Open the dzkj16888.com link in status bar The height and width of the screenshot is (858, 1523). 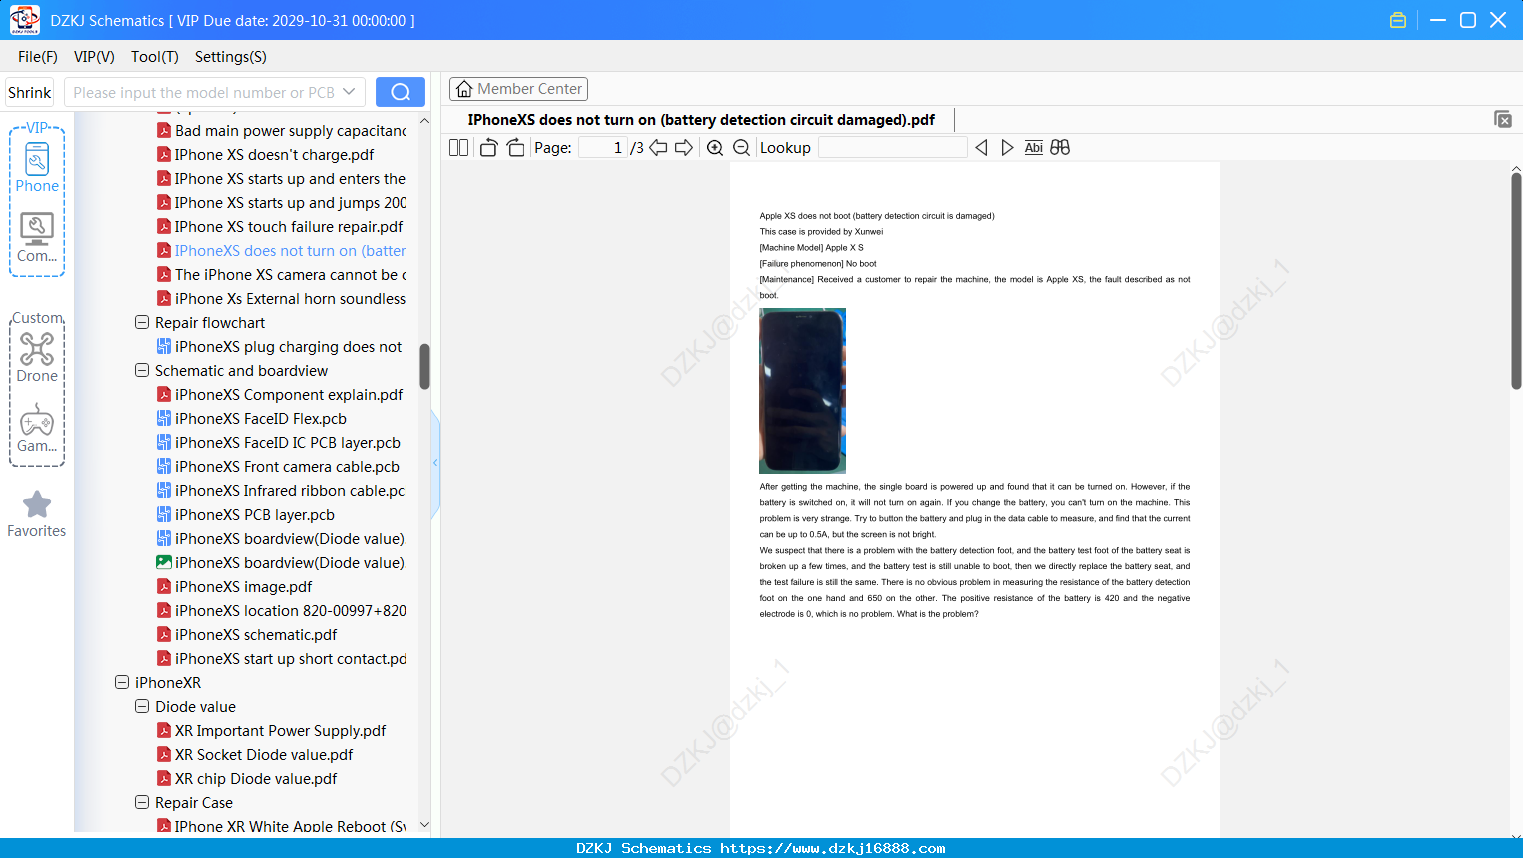[833, 848]
